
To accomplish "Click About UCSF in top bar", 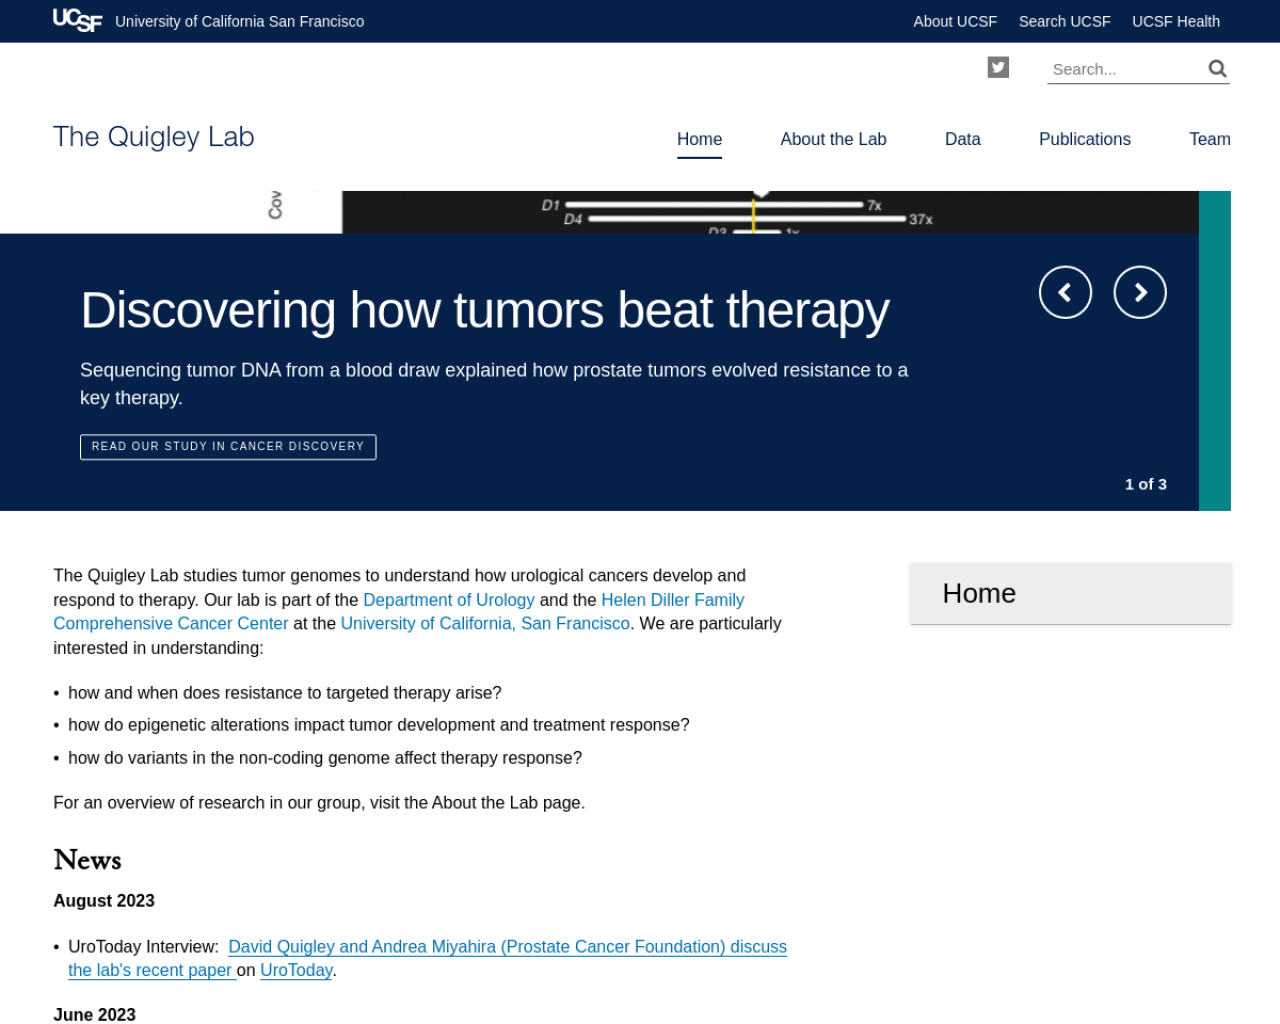I will (x=955, y=21).
